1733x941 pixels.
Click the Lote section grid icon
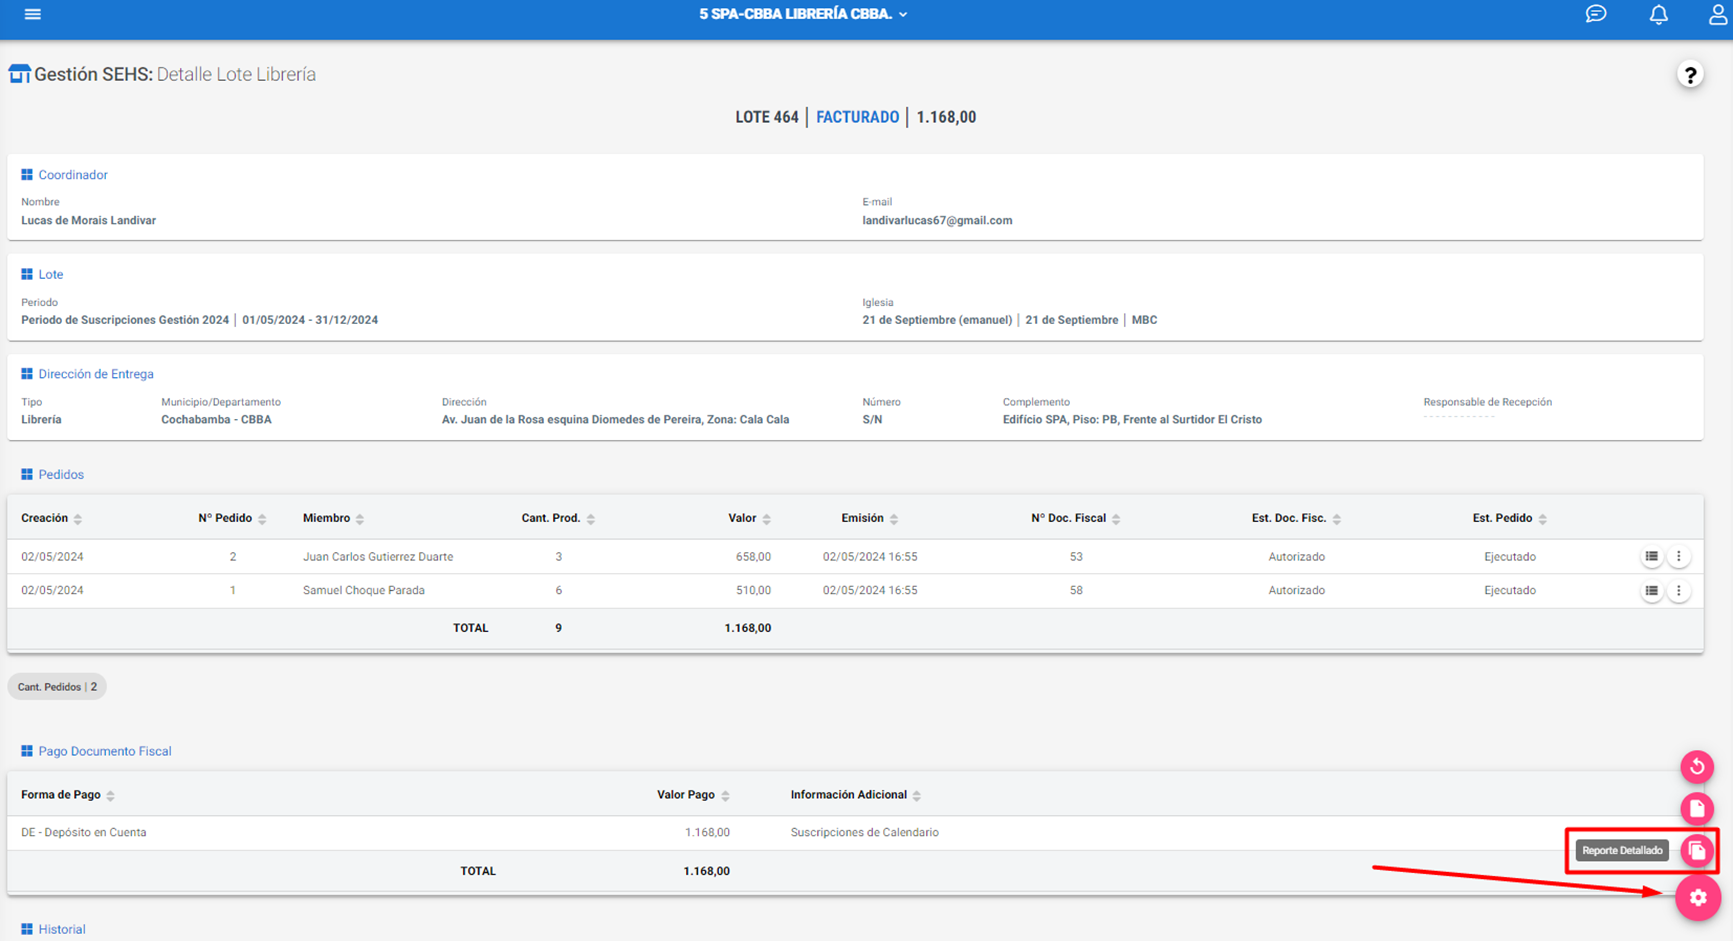click(x=27, y=274)
